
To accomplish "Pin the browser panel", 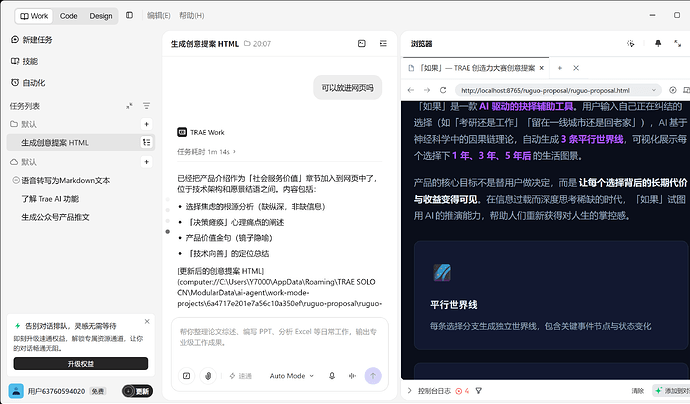I will point(658,43).
